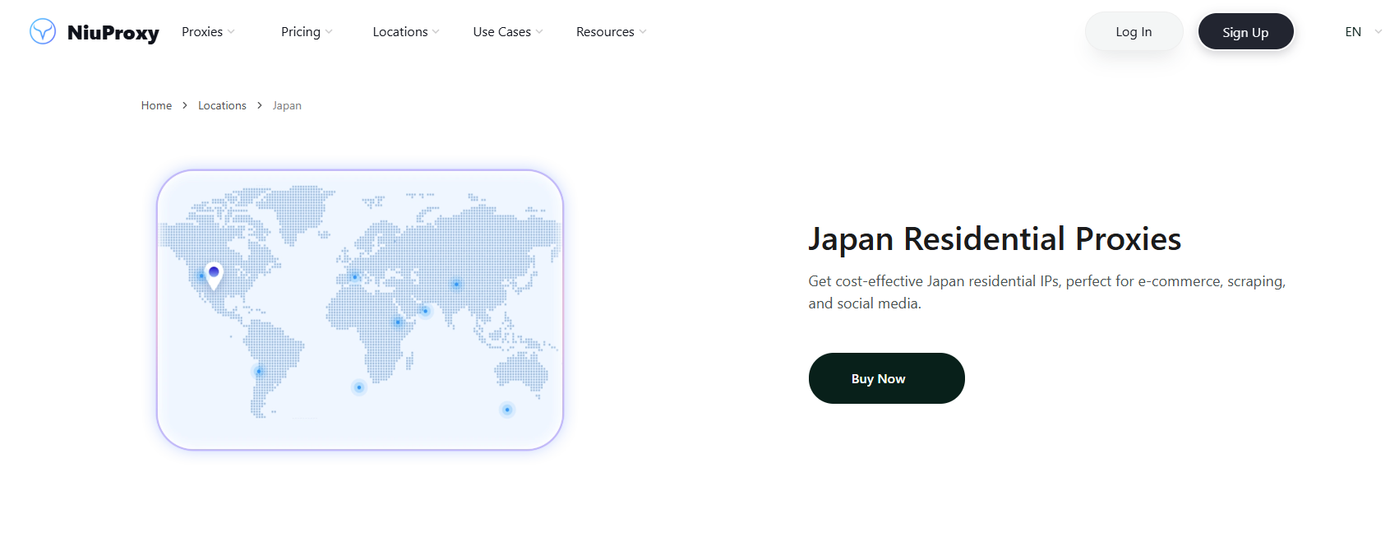Expand the Pricing dropdown chevron
Image resolution: width=1390 pixels, height=551 pixels.
[329, 32]
